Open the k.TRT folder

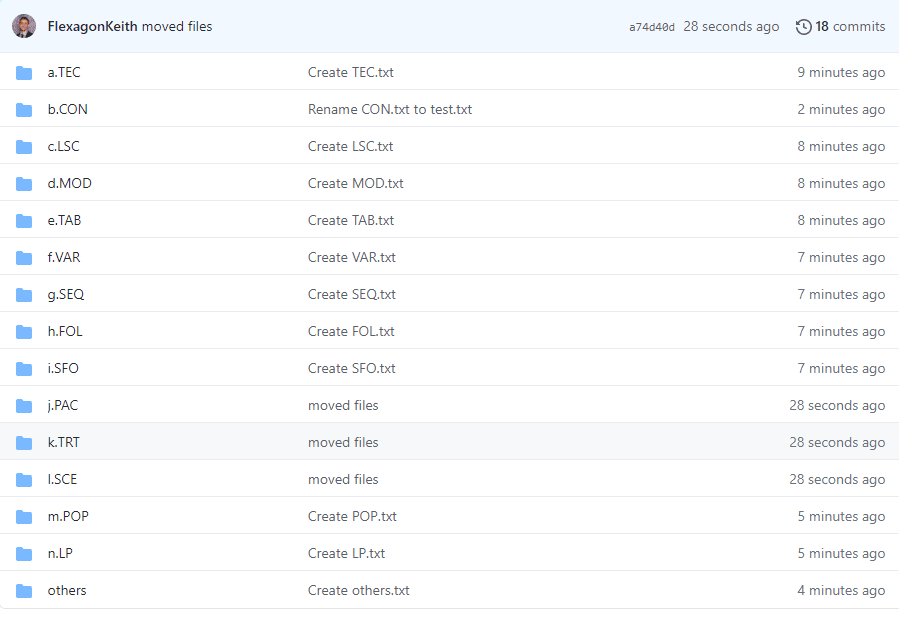[64, 442]
